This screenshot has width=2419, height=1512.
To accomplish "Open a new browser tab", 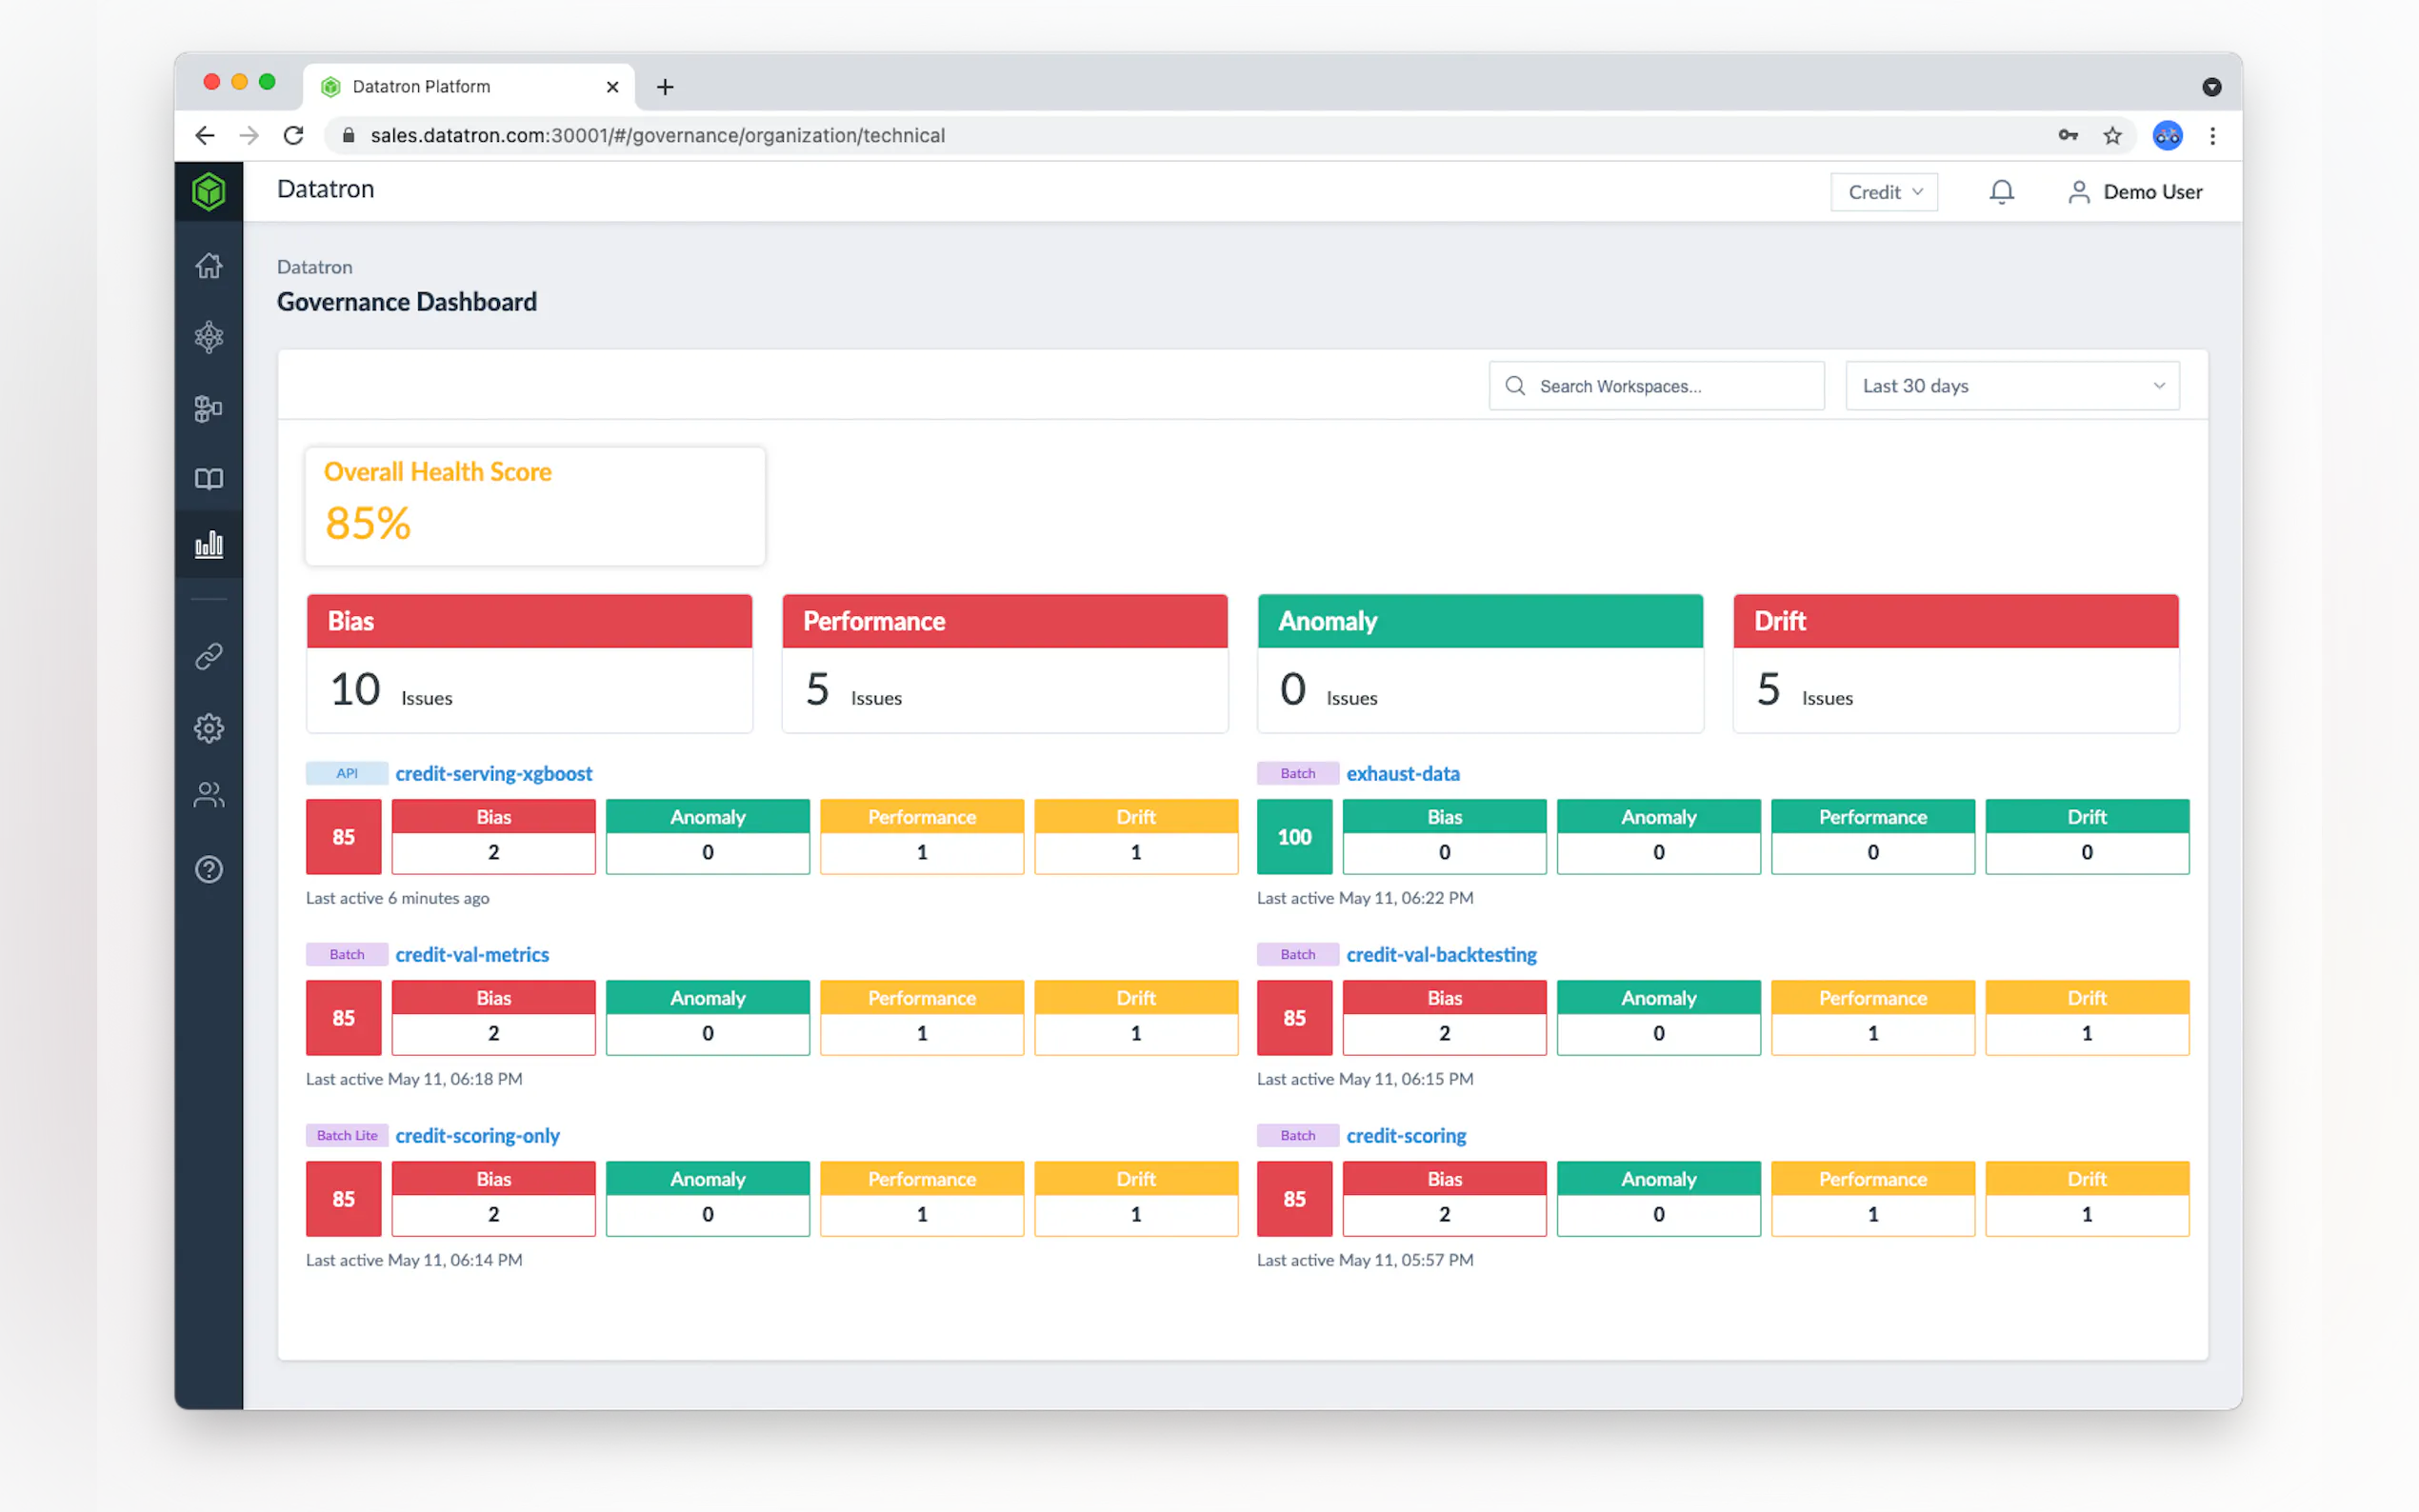I will point(665,87).
